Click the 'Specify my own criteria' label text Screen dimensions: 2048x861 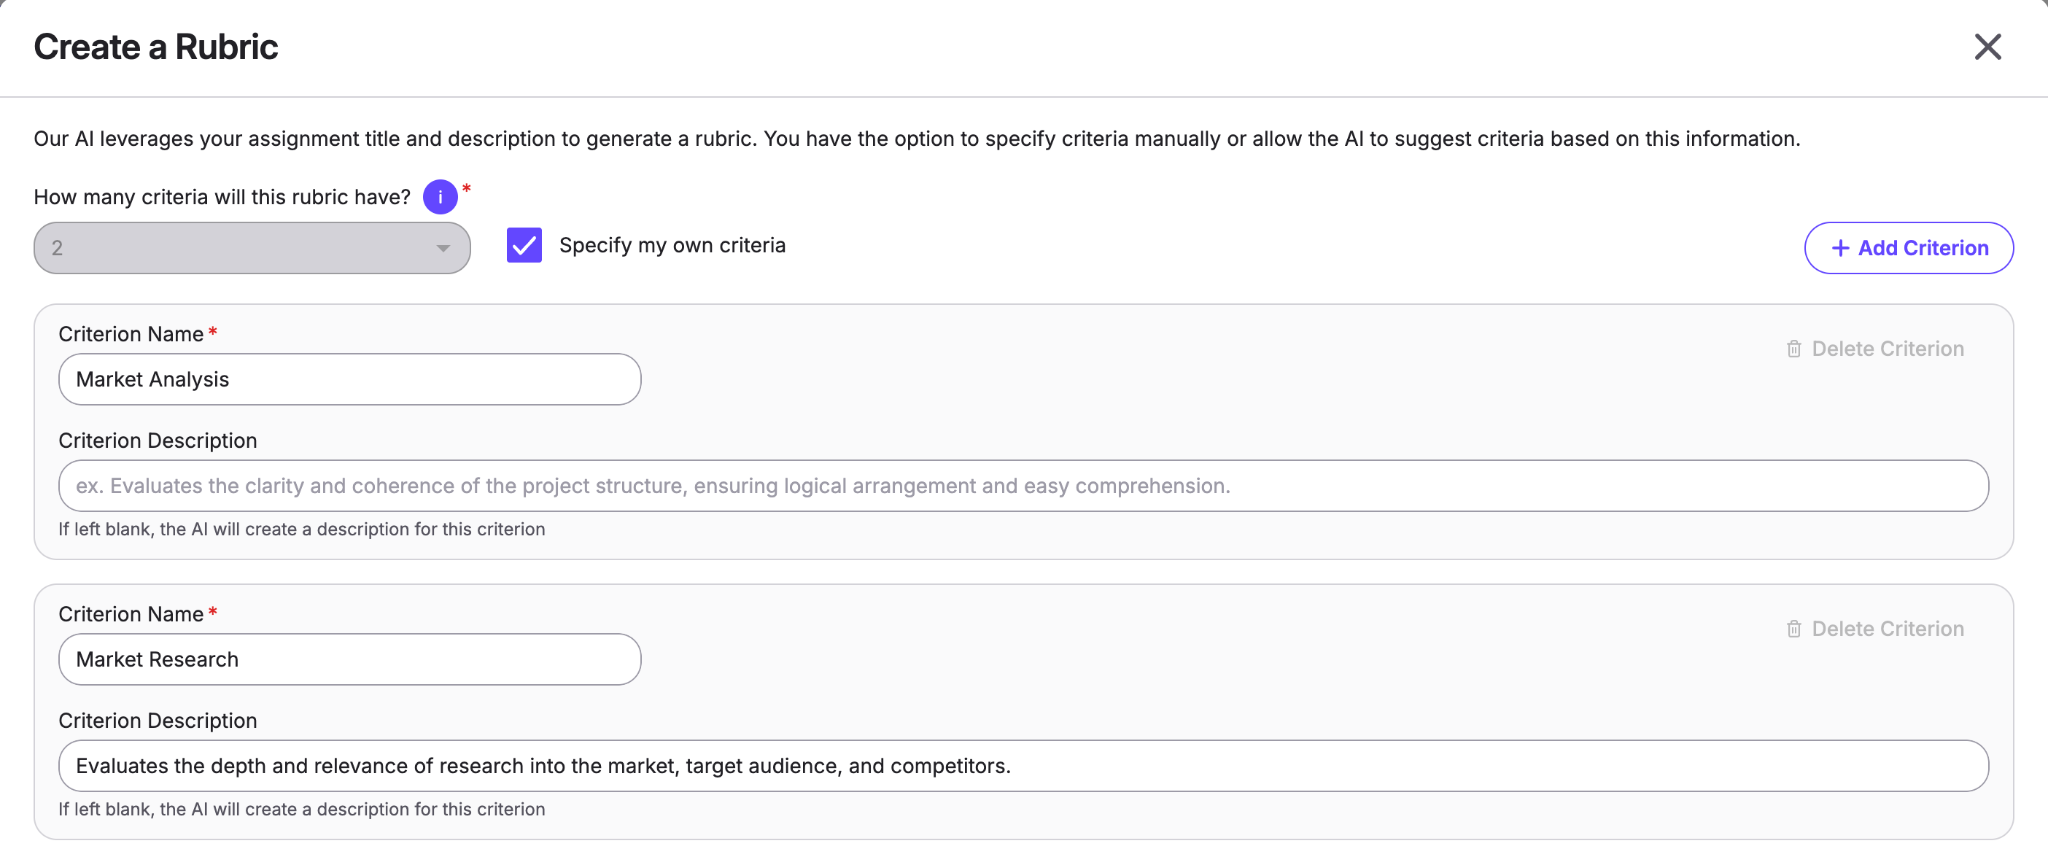[x=672, y=245]
